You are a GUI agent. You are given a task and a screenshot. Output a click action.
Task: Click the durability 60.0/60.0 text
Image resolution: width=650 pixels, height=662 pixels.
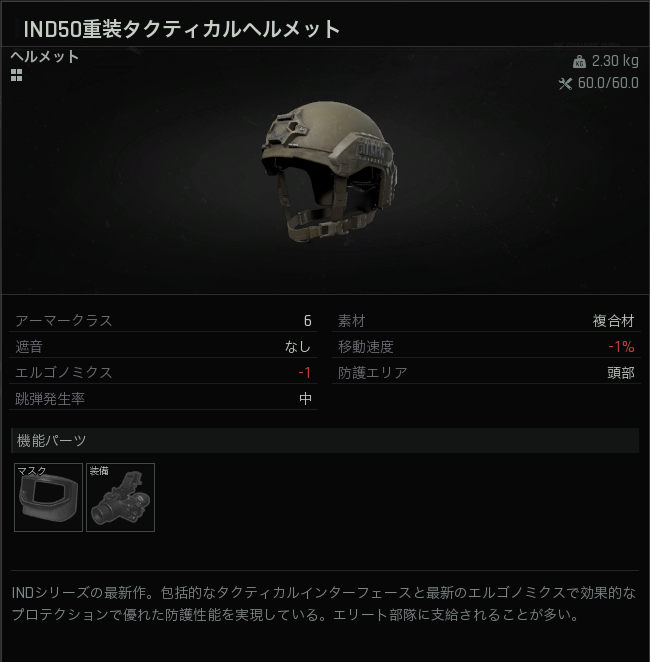608,83
